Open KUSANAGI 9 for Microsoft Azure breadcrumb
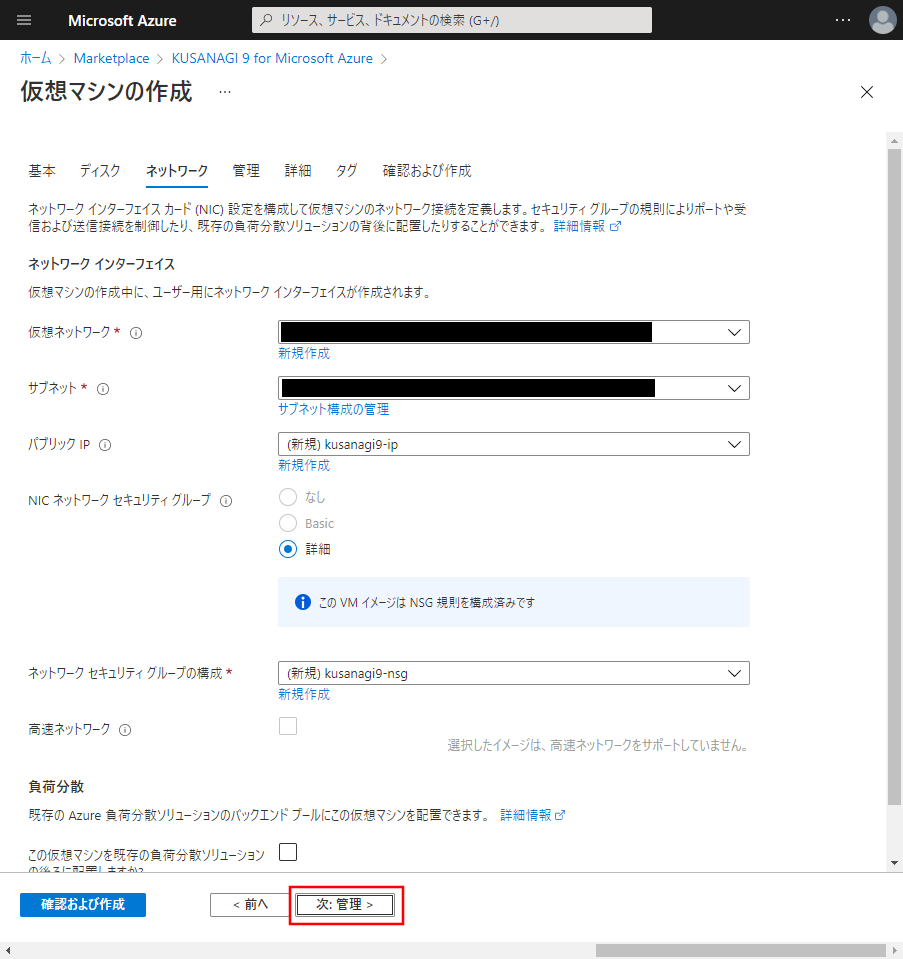 coord(272,58)
